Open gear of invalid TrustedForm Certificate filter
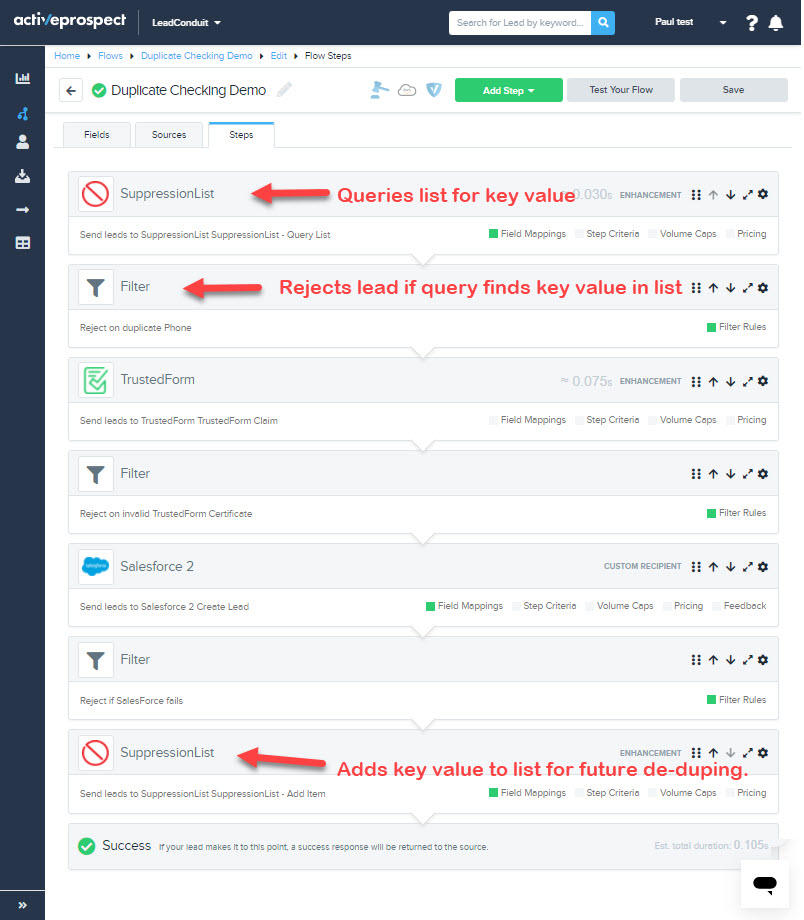Viewport: 804px width, 920px height. (x=763, y=473)
